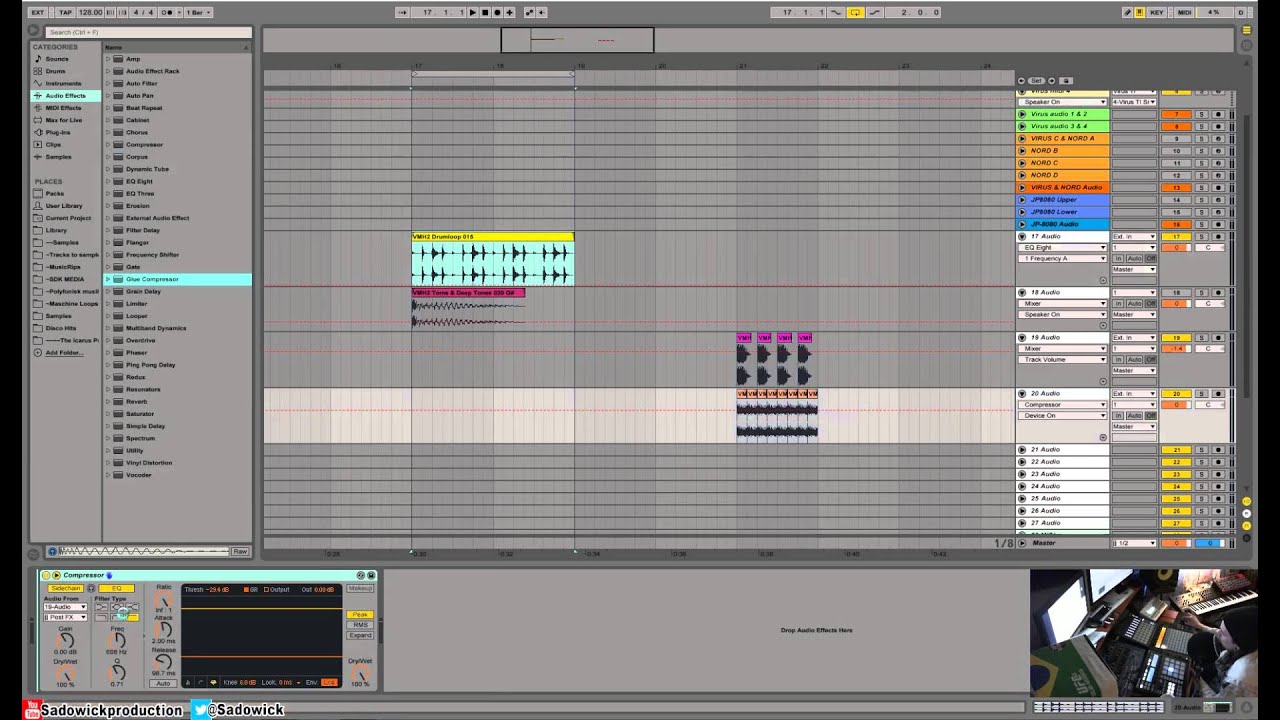Open MIDI Effects category
Image resolution: width=1280 pixels, height=720 pixels.
click(x=63, y=108)
